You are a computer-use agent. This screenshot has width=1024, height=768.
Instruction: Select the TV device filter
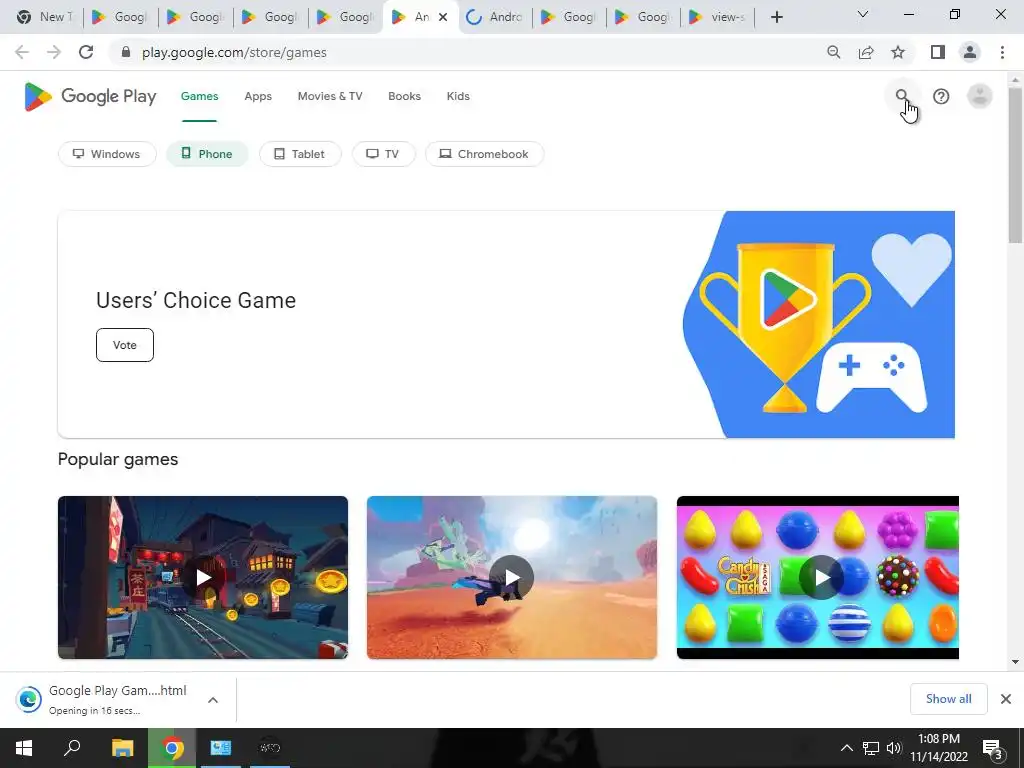[x=383, y=154]
